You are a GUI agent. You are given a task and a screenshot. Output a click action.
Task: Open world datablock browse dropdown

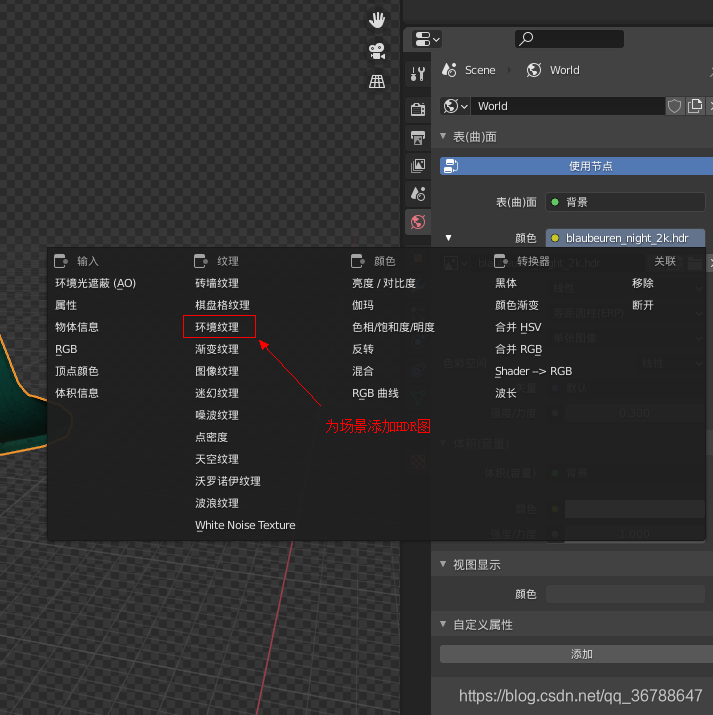(455, 106)
